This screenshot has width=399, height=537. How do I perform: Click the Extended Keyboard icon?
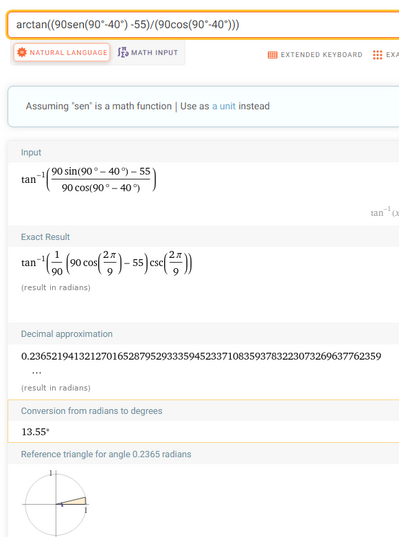coord(273,55)
